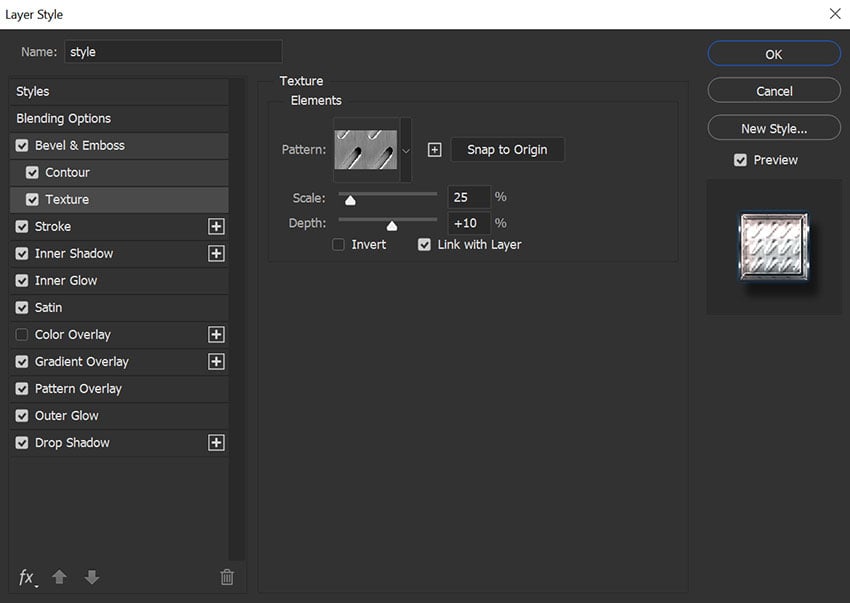Create new pattern preset with plus button
This screenshot has width=850, height=603.
click(x=434, y=149)
